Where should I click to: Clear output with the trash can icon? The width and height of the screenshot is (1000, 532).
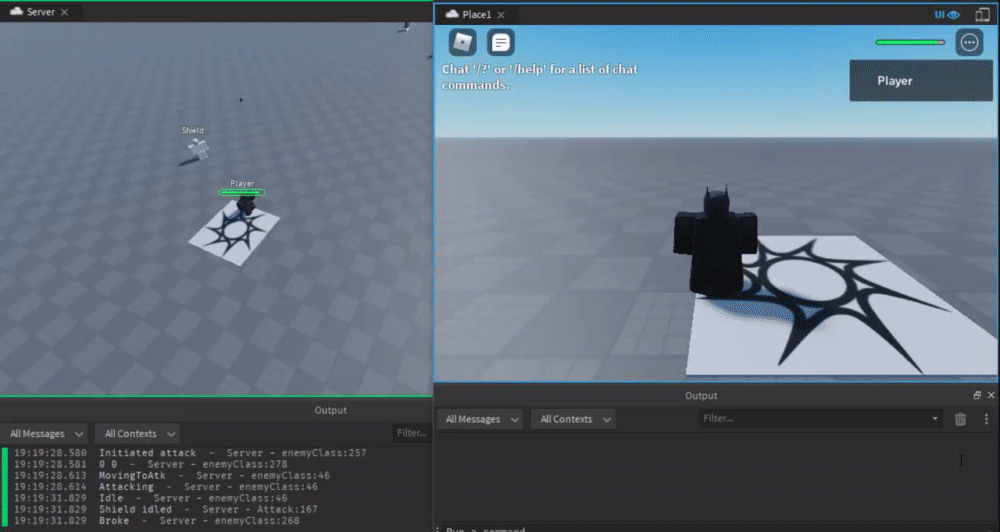coord(960,419)
